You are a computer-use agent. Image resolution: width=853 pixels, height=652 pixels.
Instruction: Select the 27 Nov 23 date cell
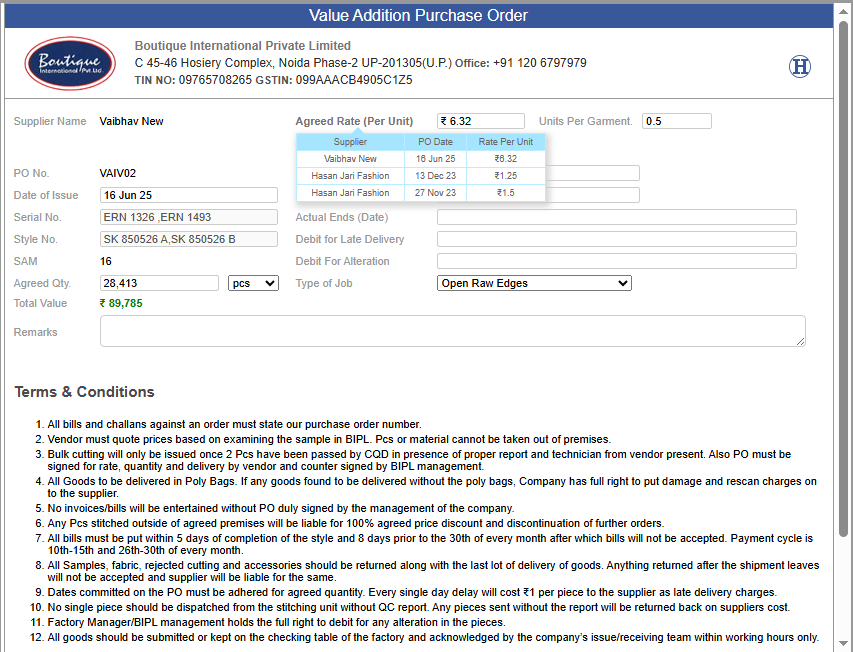tap(435, 193)
